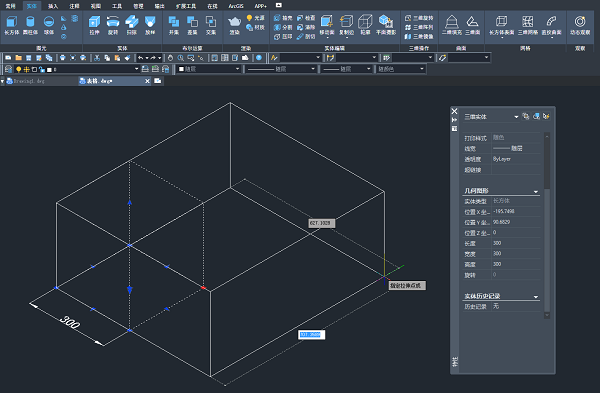600x393 pixels.
Task: Choose the 并集 union boolean icon
Action: coord(174,25)
